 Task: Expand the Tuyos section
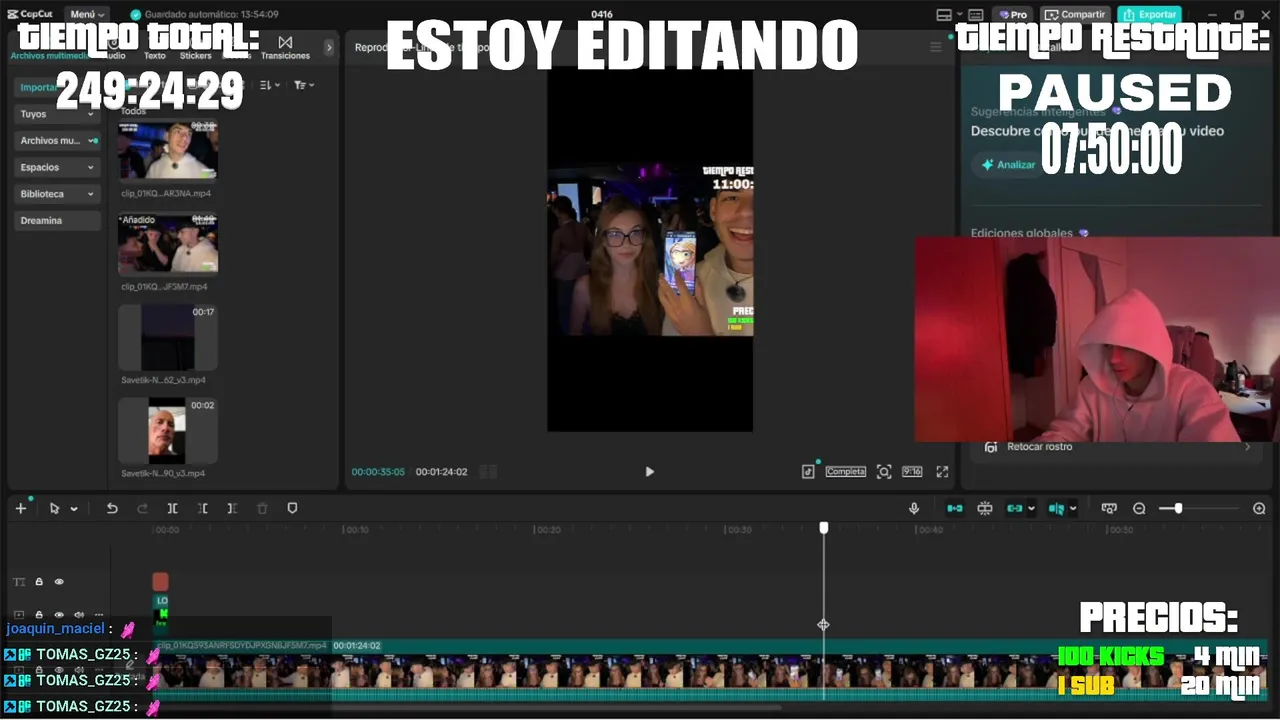click(57, 114)
